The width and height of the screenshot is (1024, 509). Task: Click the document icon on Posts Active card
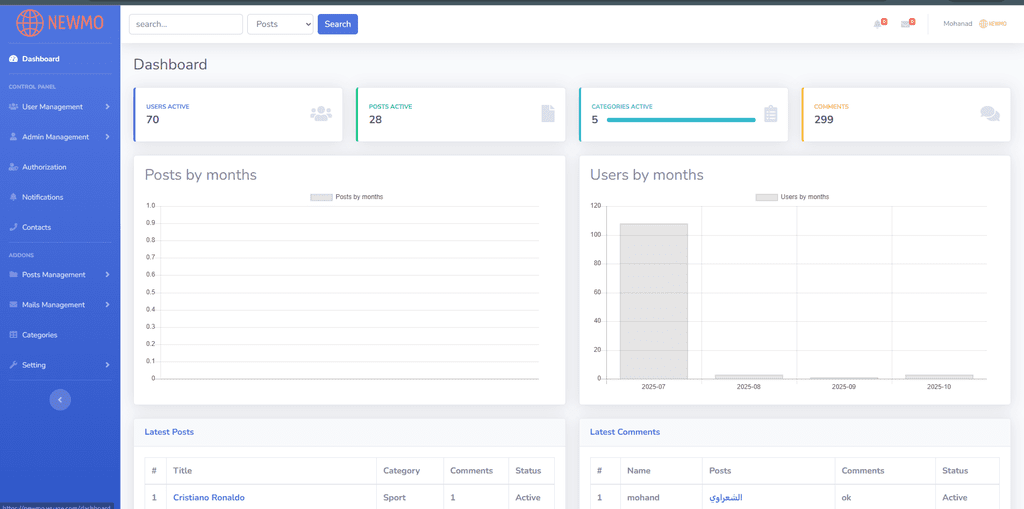pyautogui.click(x=548, y=114)
